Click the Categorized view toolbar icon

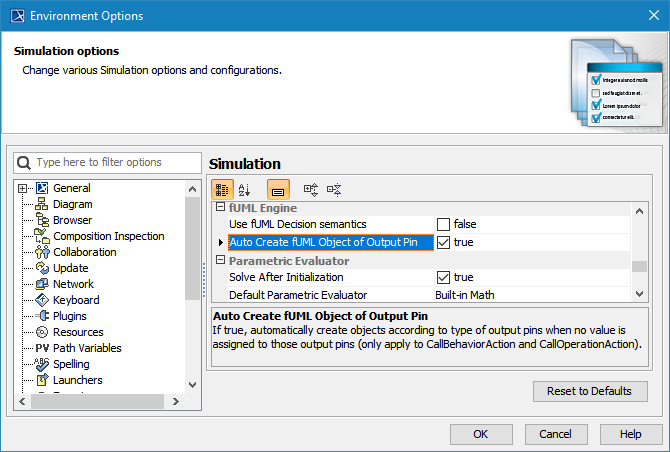pos(223,188)
